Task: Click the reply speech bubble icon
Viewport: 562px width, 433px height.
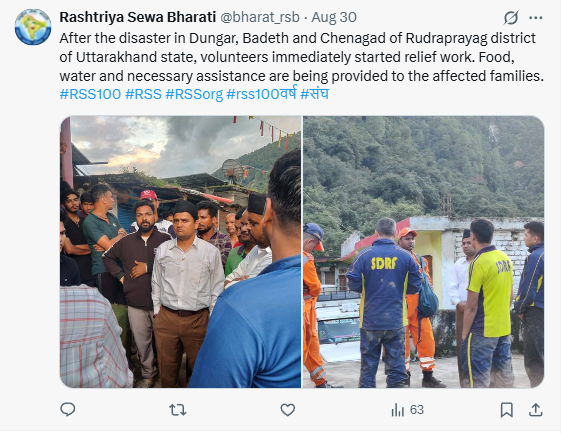Action: click(x=67, y=409)
